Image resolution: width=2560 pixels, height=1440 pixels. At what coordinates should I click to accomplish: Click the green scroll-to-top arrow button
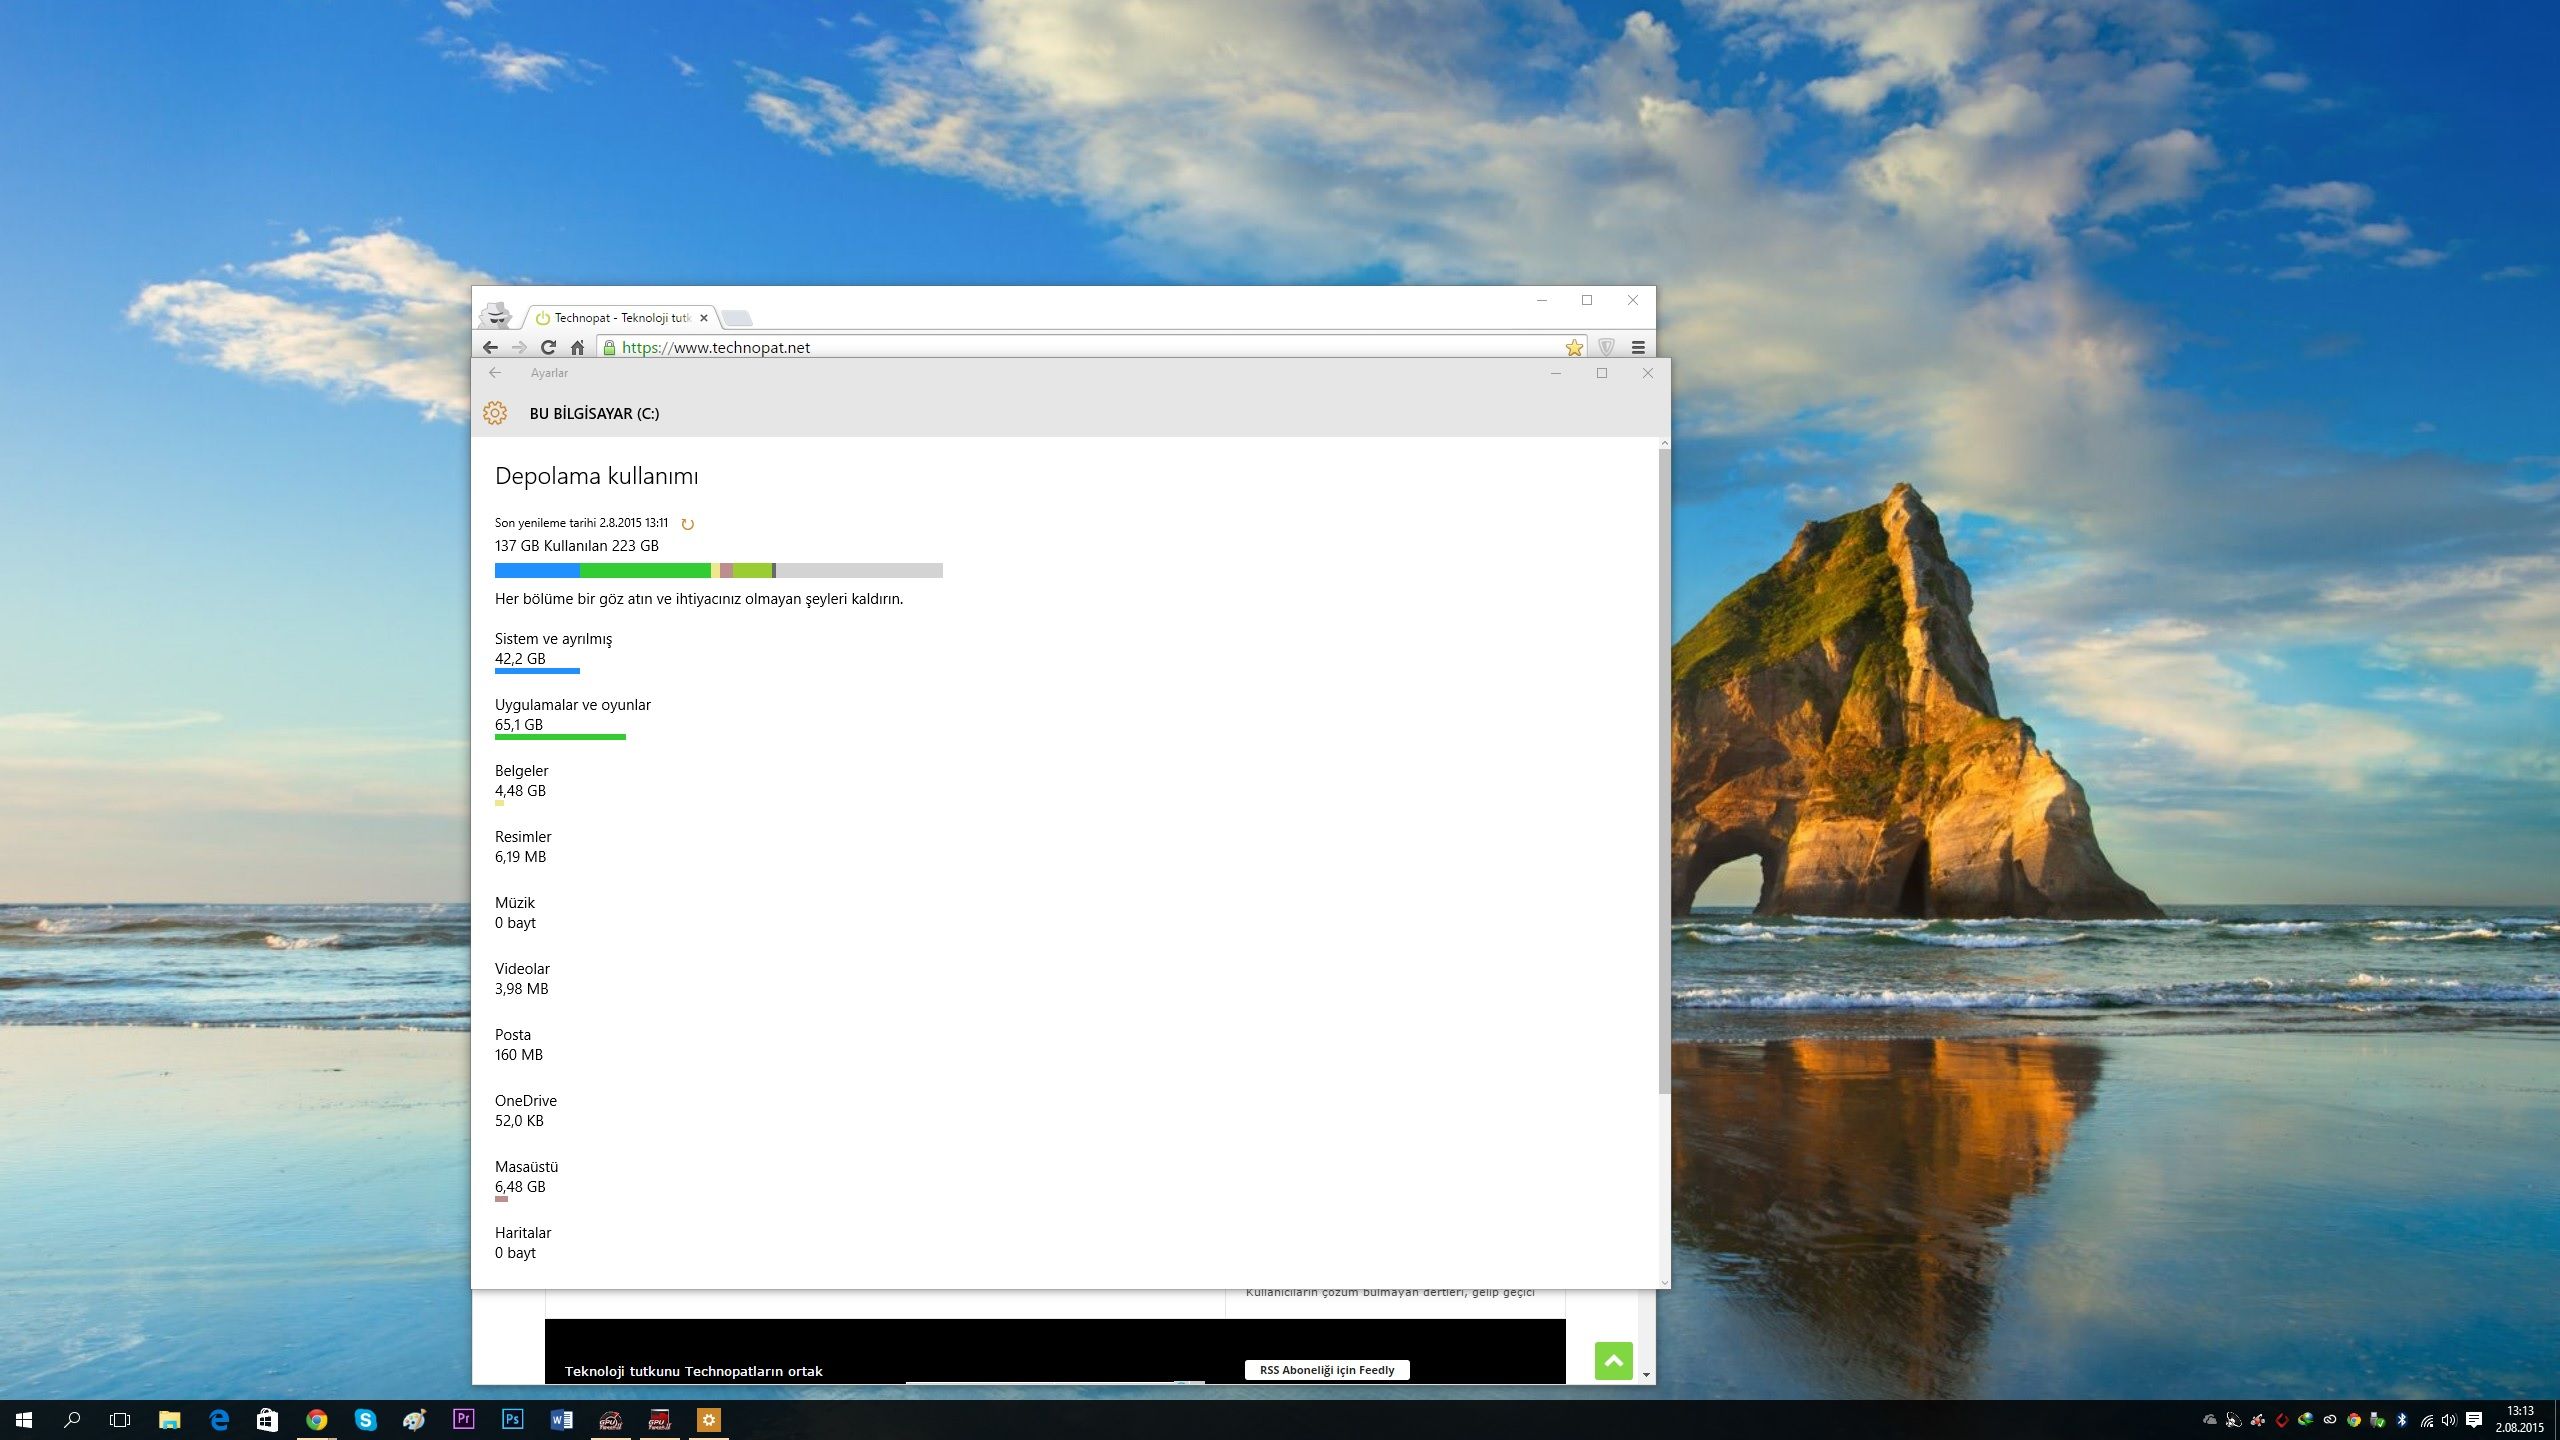(x=1613, y=1361)
